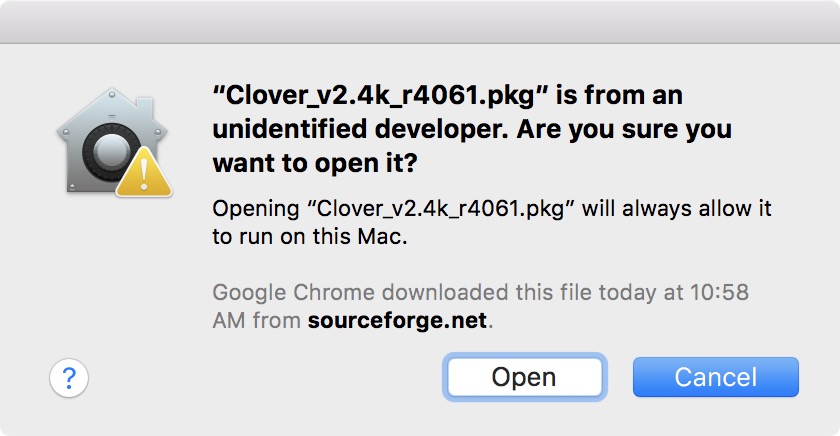This screenshot has width=840, height=436.
Task: Open help with the question mark button
Action: 69,378
